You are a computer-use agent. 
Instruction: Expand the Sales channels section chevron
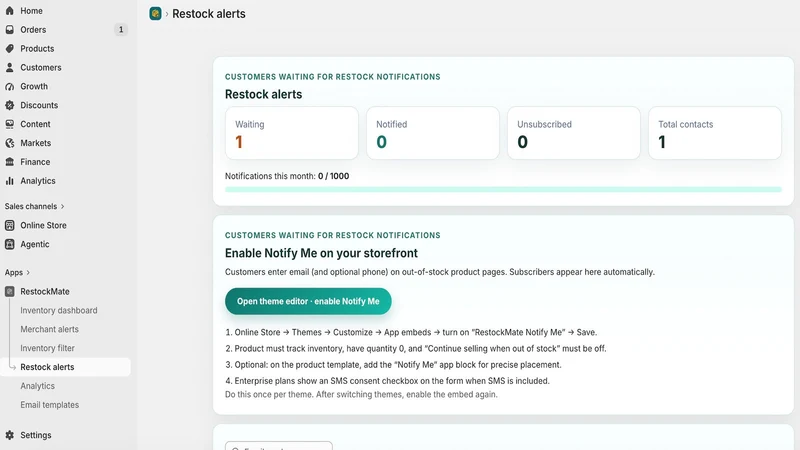click(63, 207)
